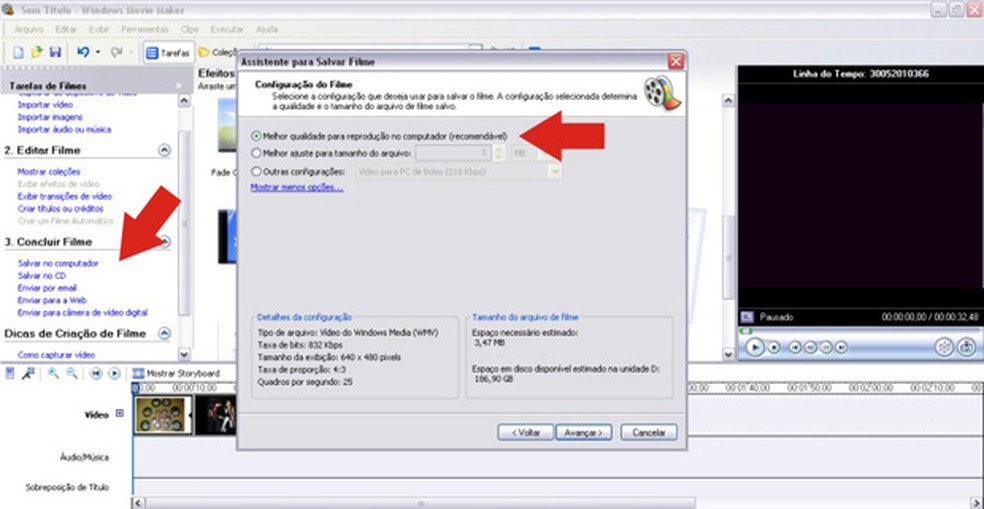The image size is (984, 509).
Task: Click Mostrar menos opções link
Action: (297, 187)
